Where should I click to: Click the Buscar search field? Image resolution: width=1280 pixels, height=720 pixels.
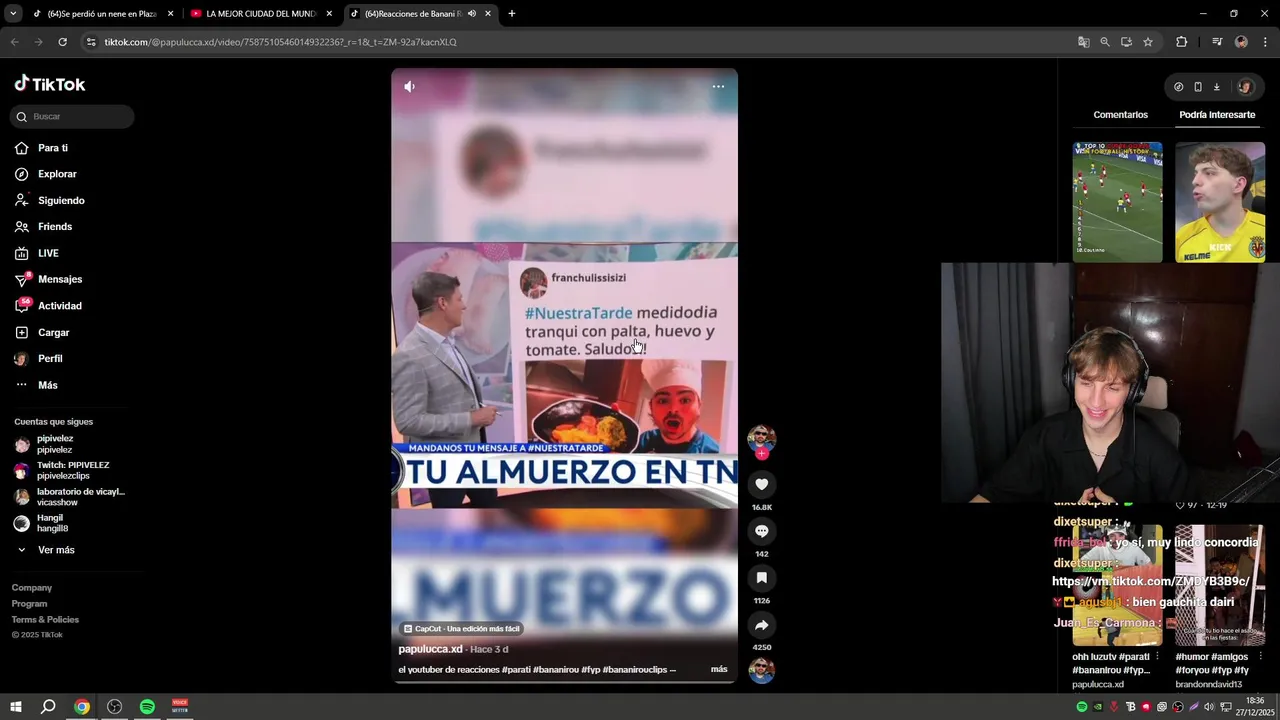click(72, 116)
